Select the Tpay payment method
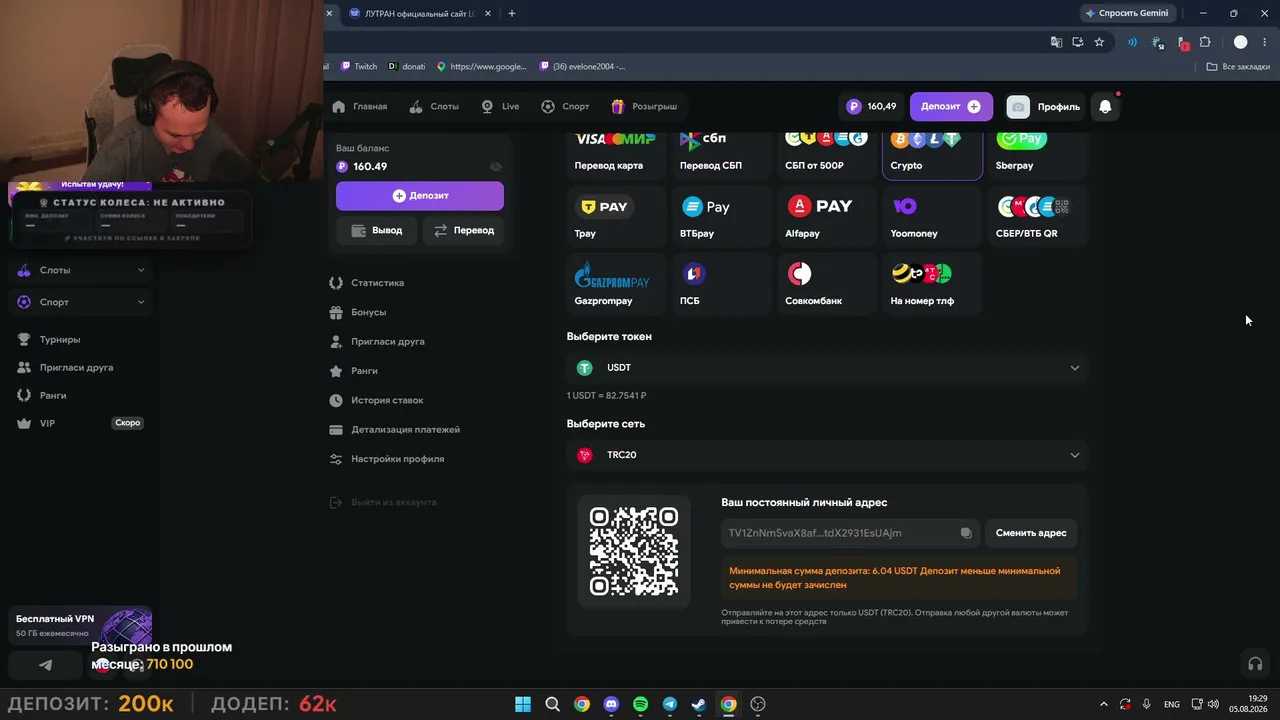This screenshot has width=1280, height=720. point(616,217)
